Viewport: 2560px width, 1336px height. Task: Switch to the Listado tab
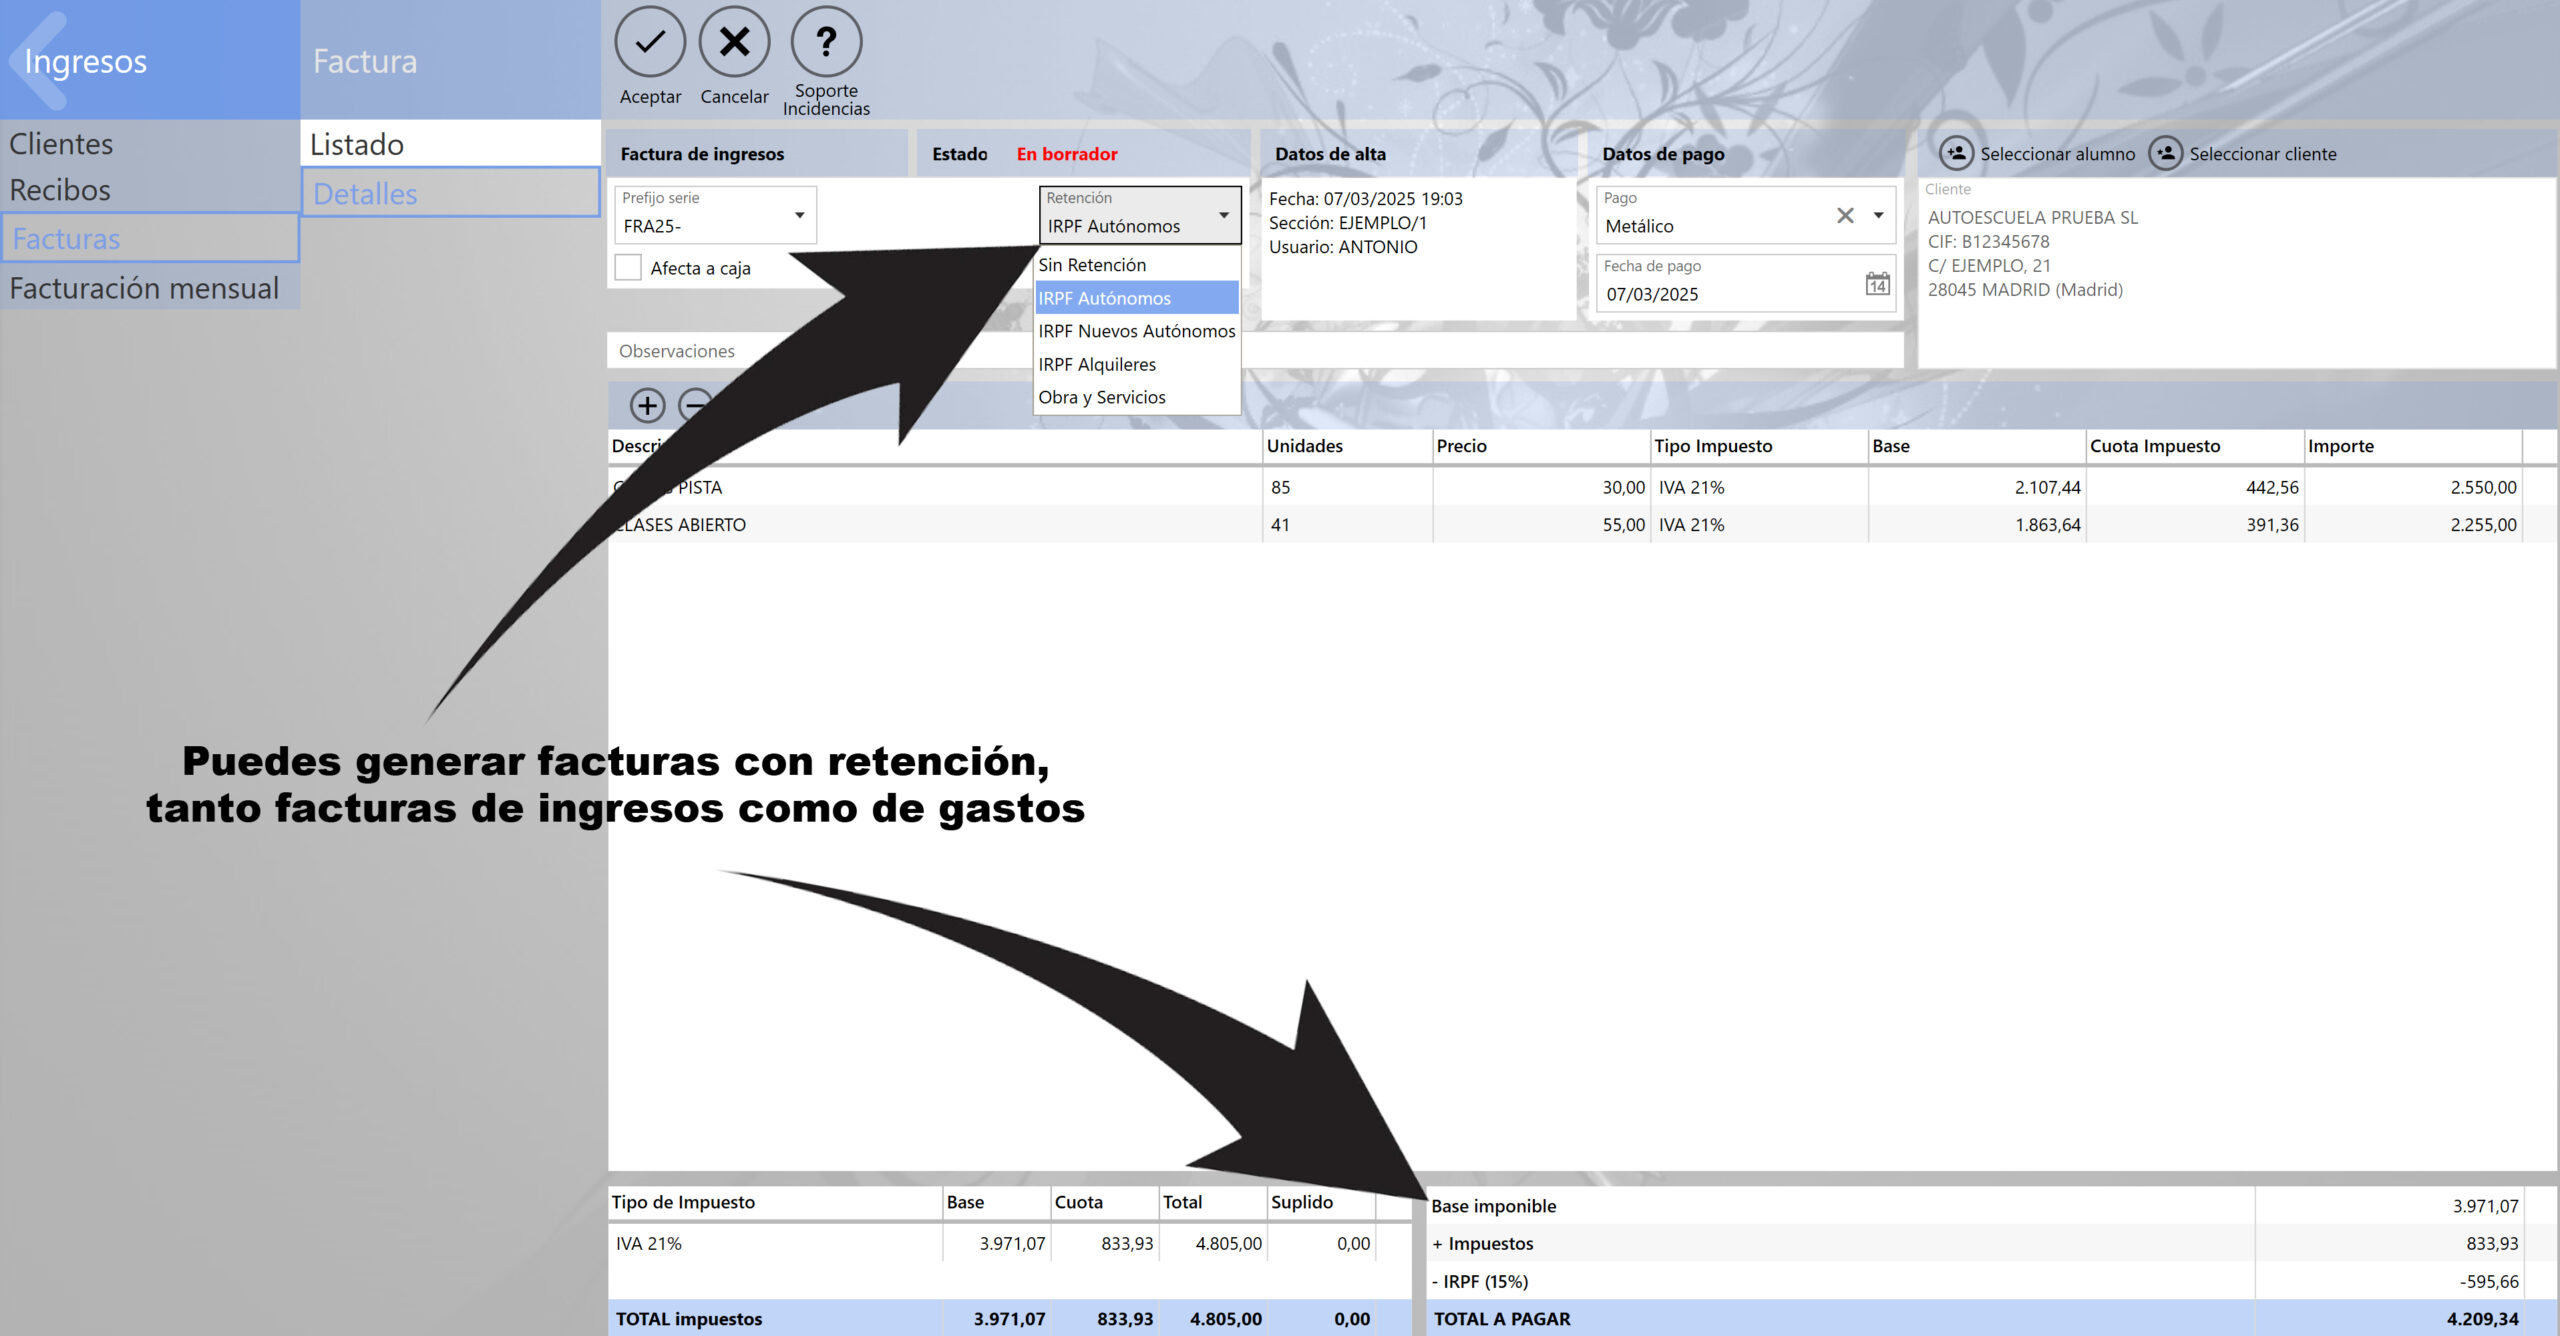pyautogui.click(x=450, y=144)
